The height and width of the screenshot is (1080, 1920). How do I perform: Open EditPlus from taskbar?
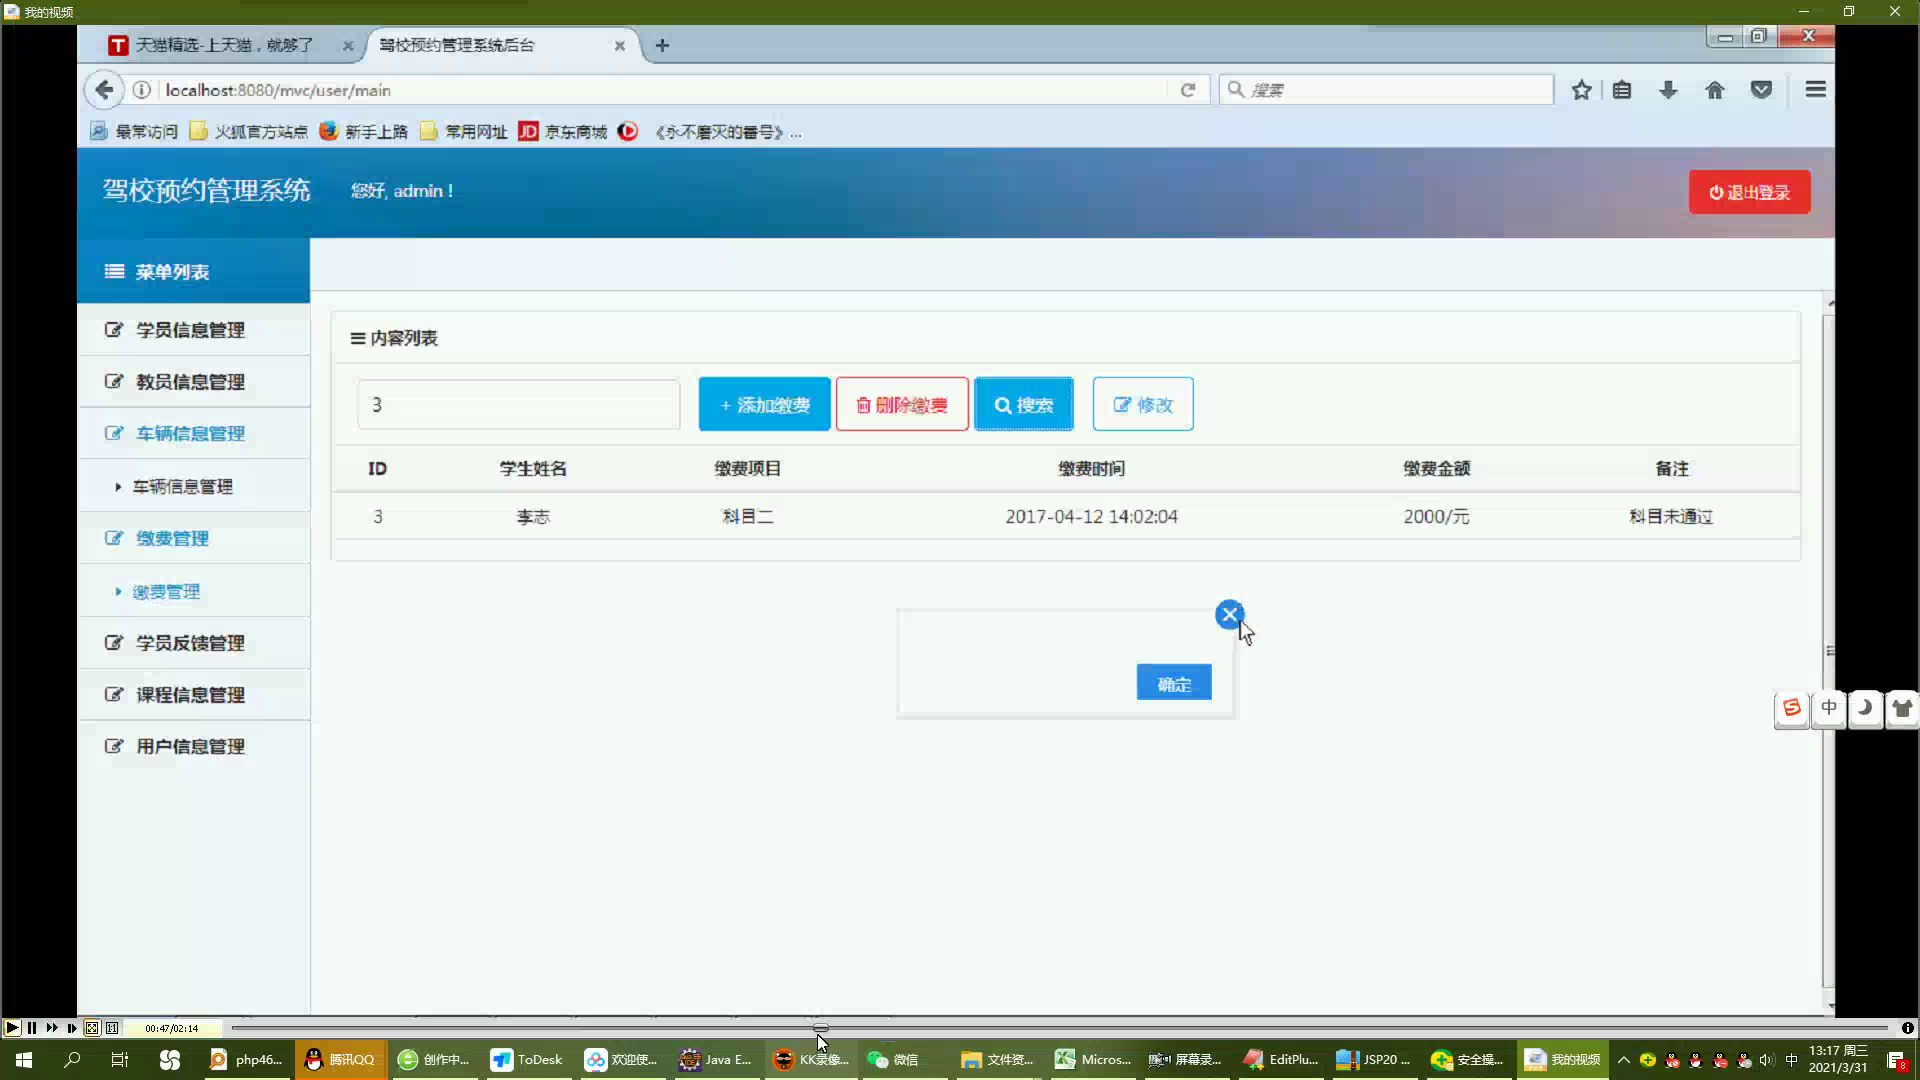point(1282,1060)
